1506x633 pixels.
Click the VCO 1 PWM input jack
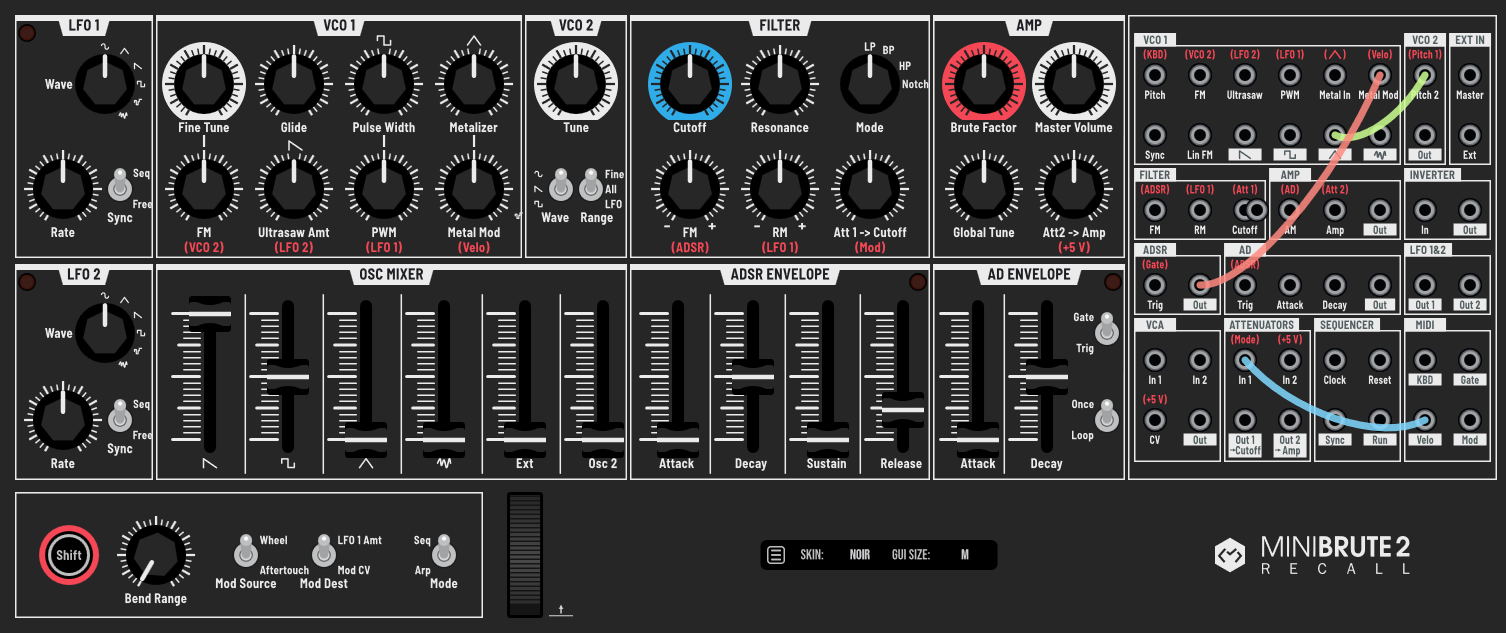1289,76
